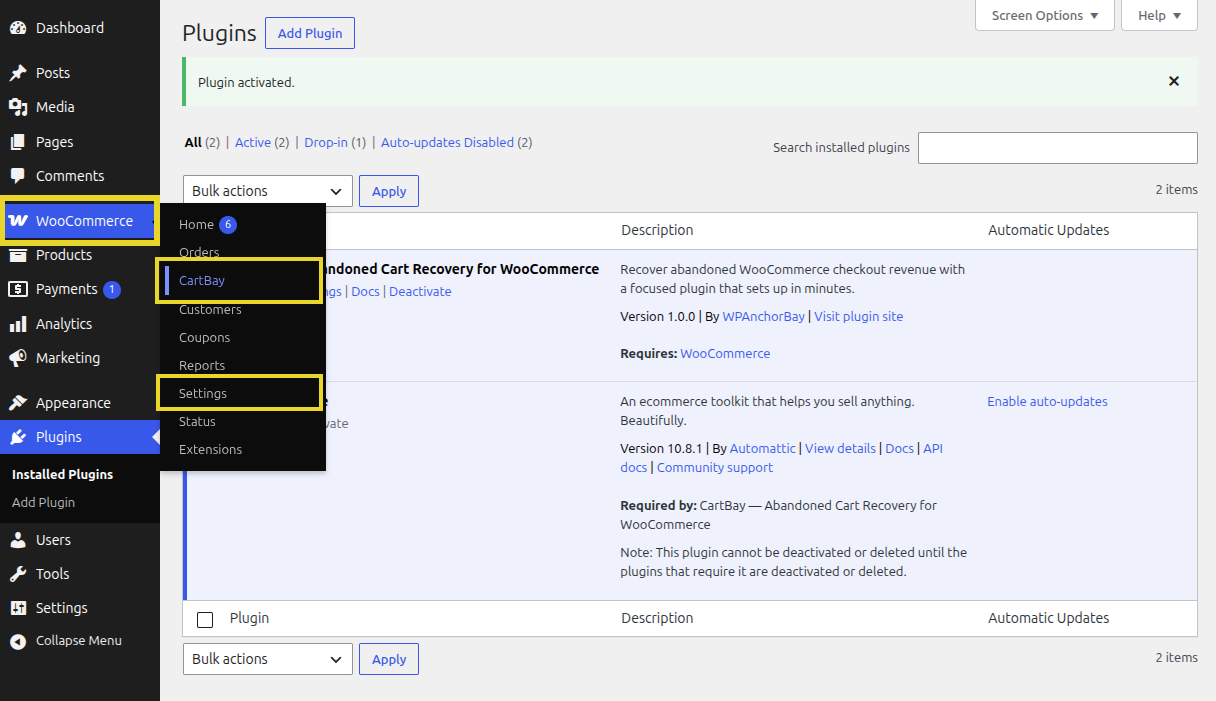Click the Payments dollar icon
The width and height of the screenshot is (1216, 701).
click(18, 289)
